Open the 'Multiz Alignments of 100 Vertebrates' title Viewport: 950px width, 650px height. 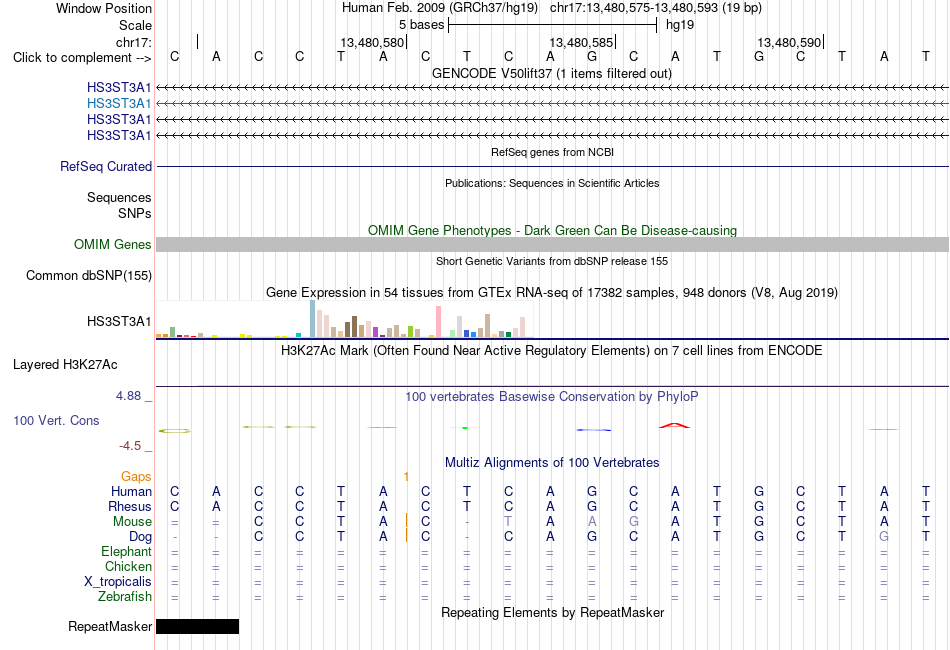point(552,463)
